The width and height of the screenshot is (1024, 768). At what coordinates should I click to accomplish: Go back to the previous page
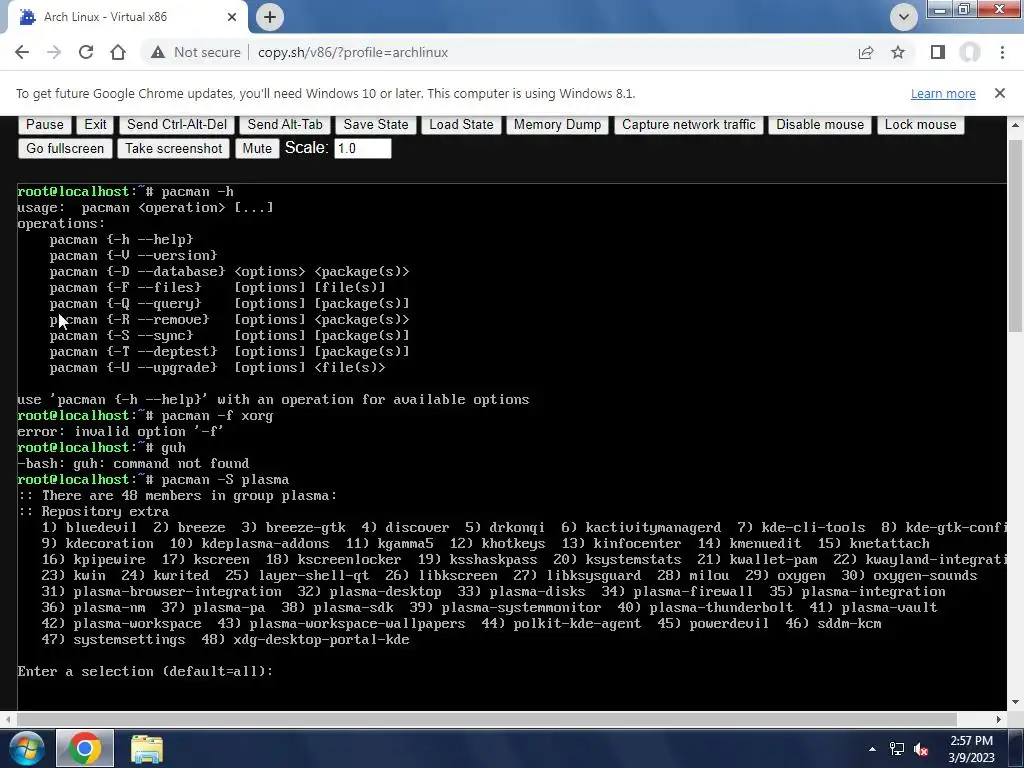coord(22,52)
